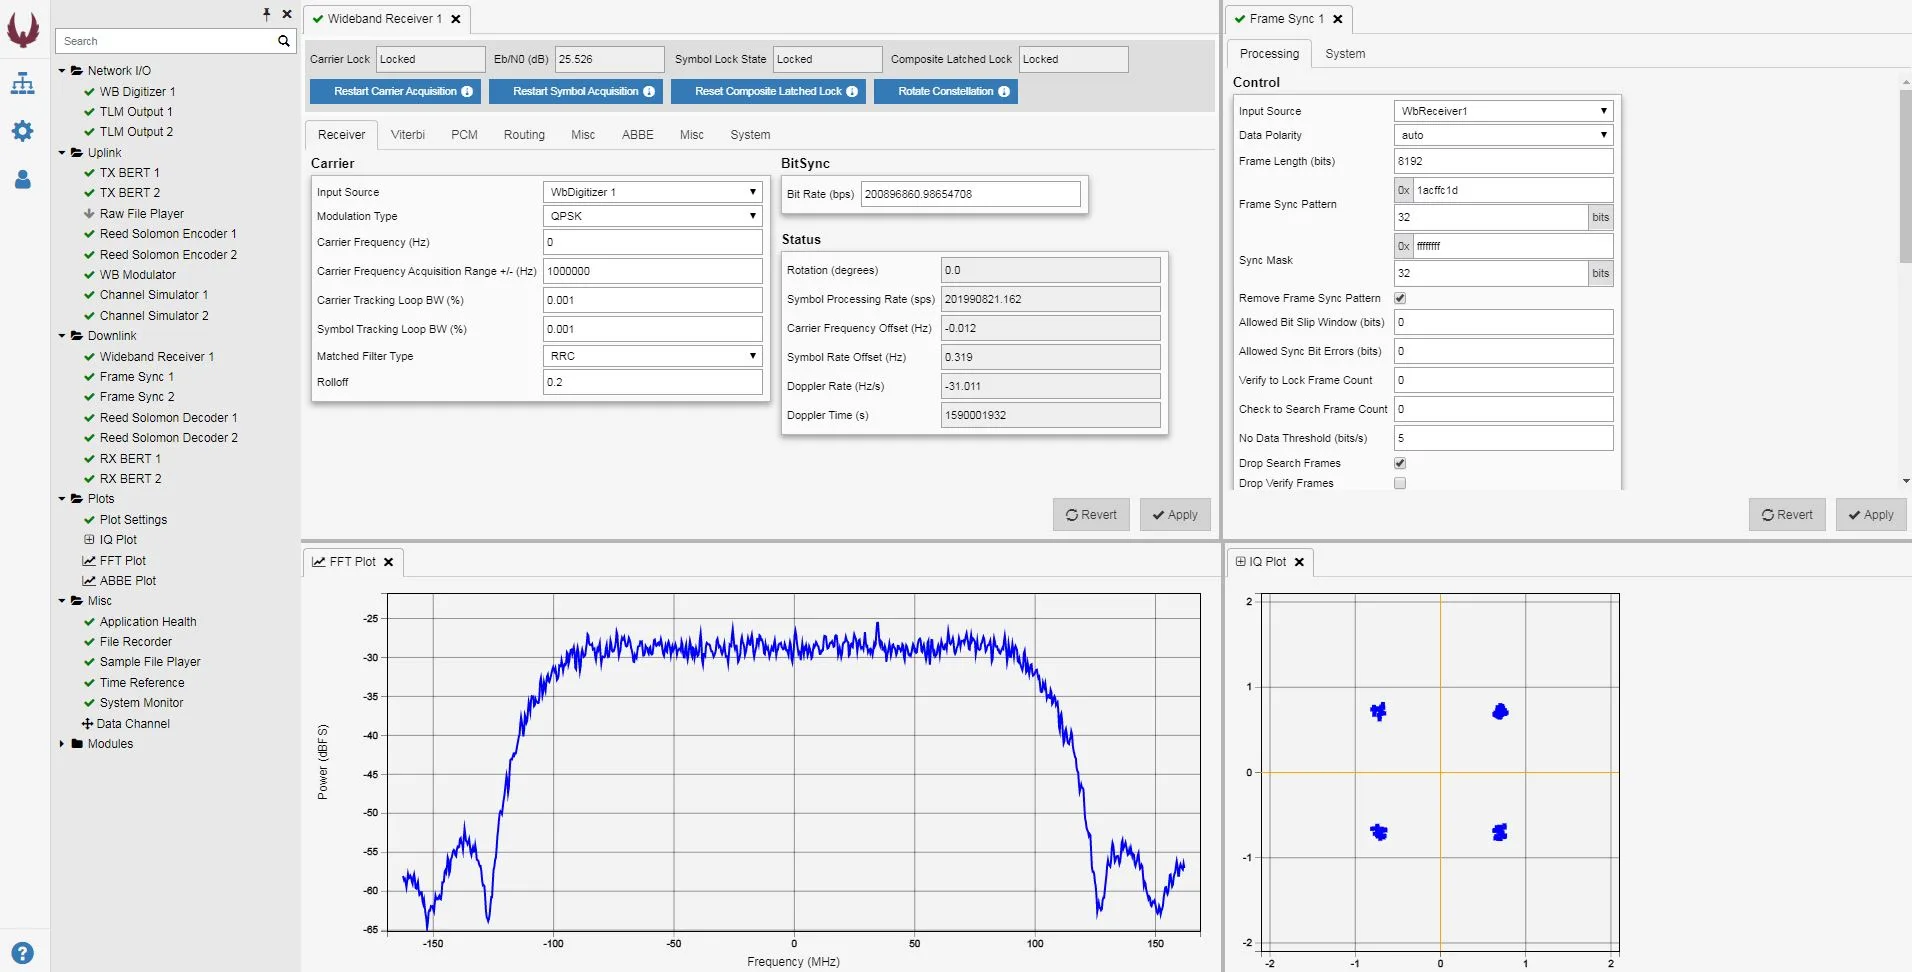1912x972 pixels.
Task: Click Restart Symbol Acquisition button
Action: [x=575, y=91]
